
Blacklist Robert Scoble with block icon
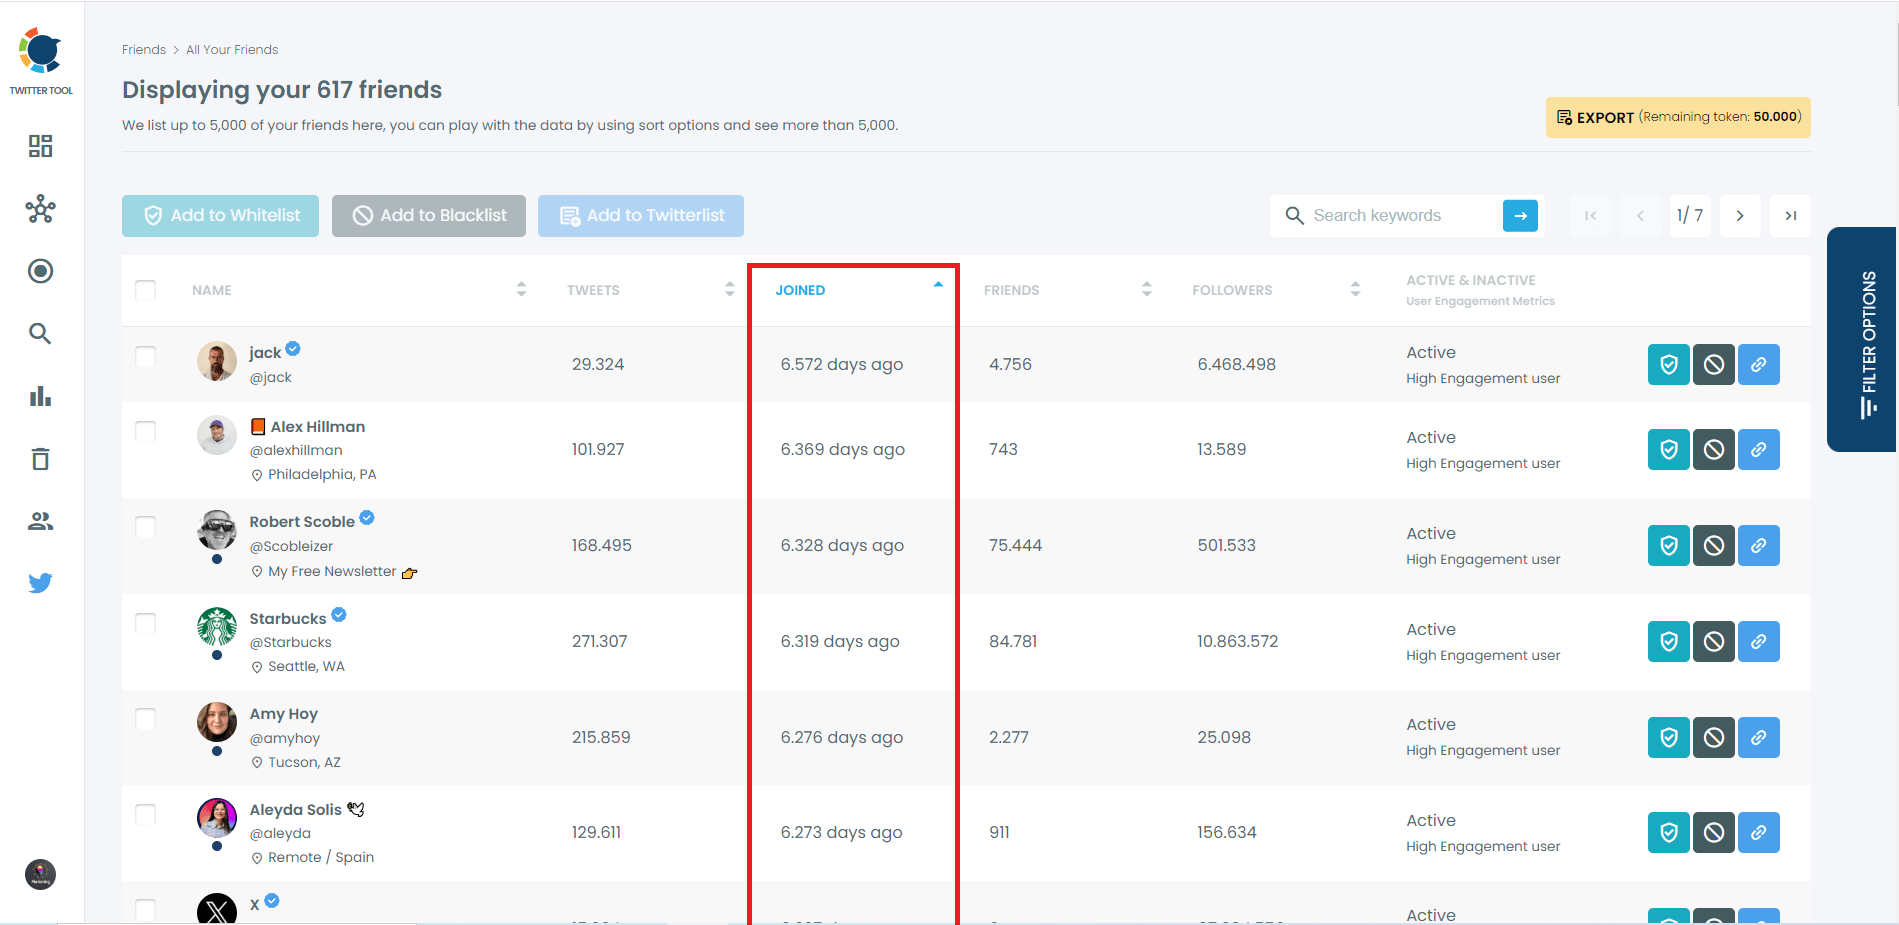coord(1713,546)
